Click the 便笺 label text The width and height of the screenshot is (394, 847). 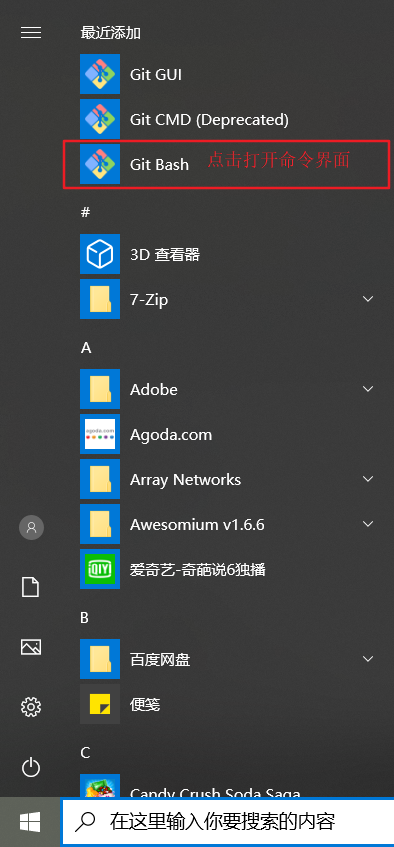tap(145, 705)
